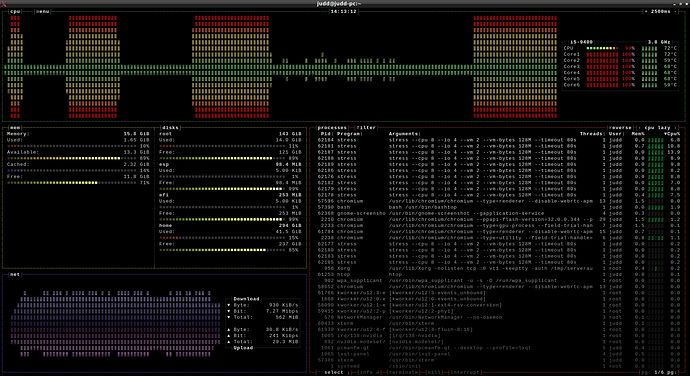Select the NetworkManager process row
The height and width of the screenshot is (376, 690).
[x=499, y=317]
